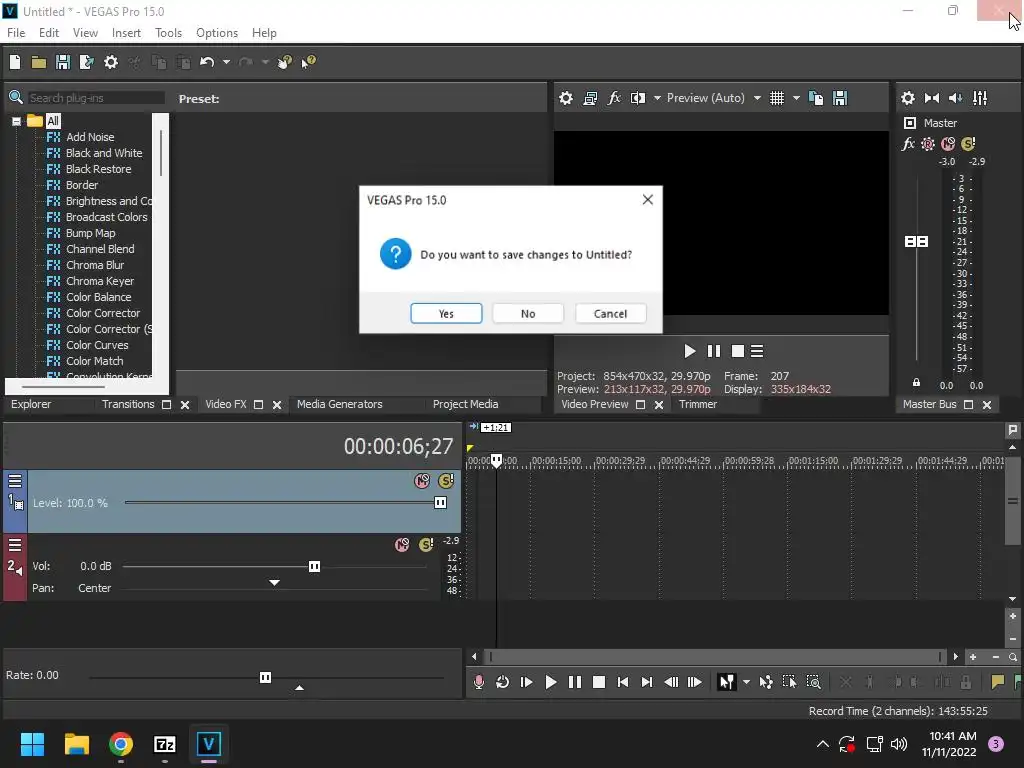Mute video track 1
This screenshot has height=768, width=1024.
coord(422,481)
